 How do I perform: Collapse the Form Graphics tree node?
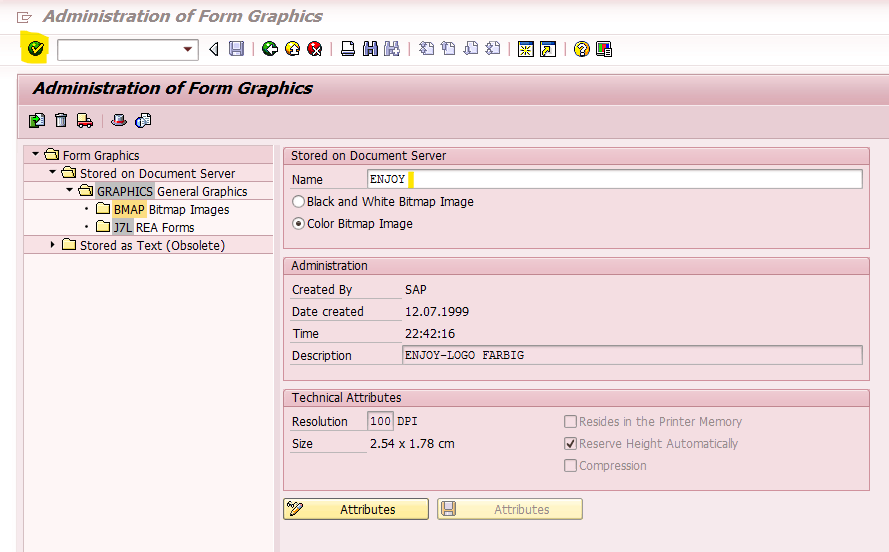pos(36,154)
